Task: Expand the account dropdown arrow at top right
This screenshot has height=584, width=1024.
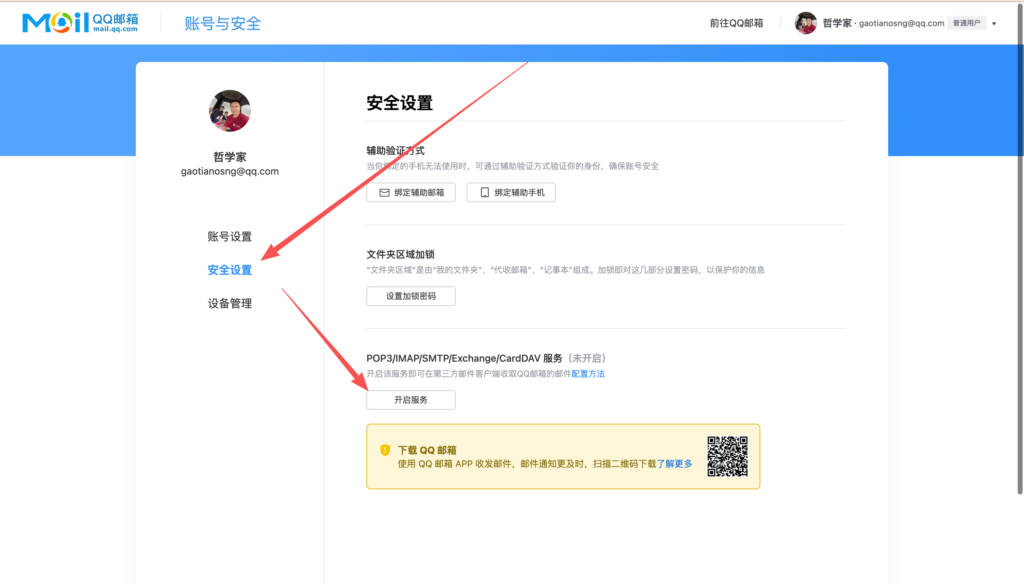Action: (994, 24)
